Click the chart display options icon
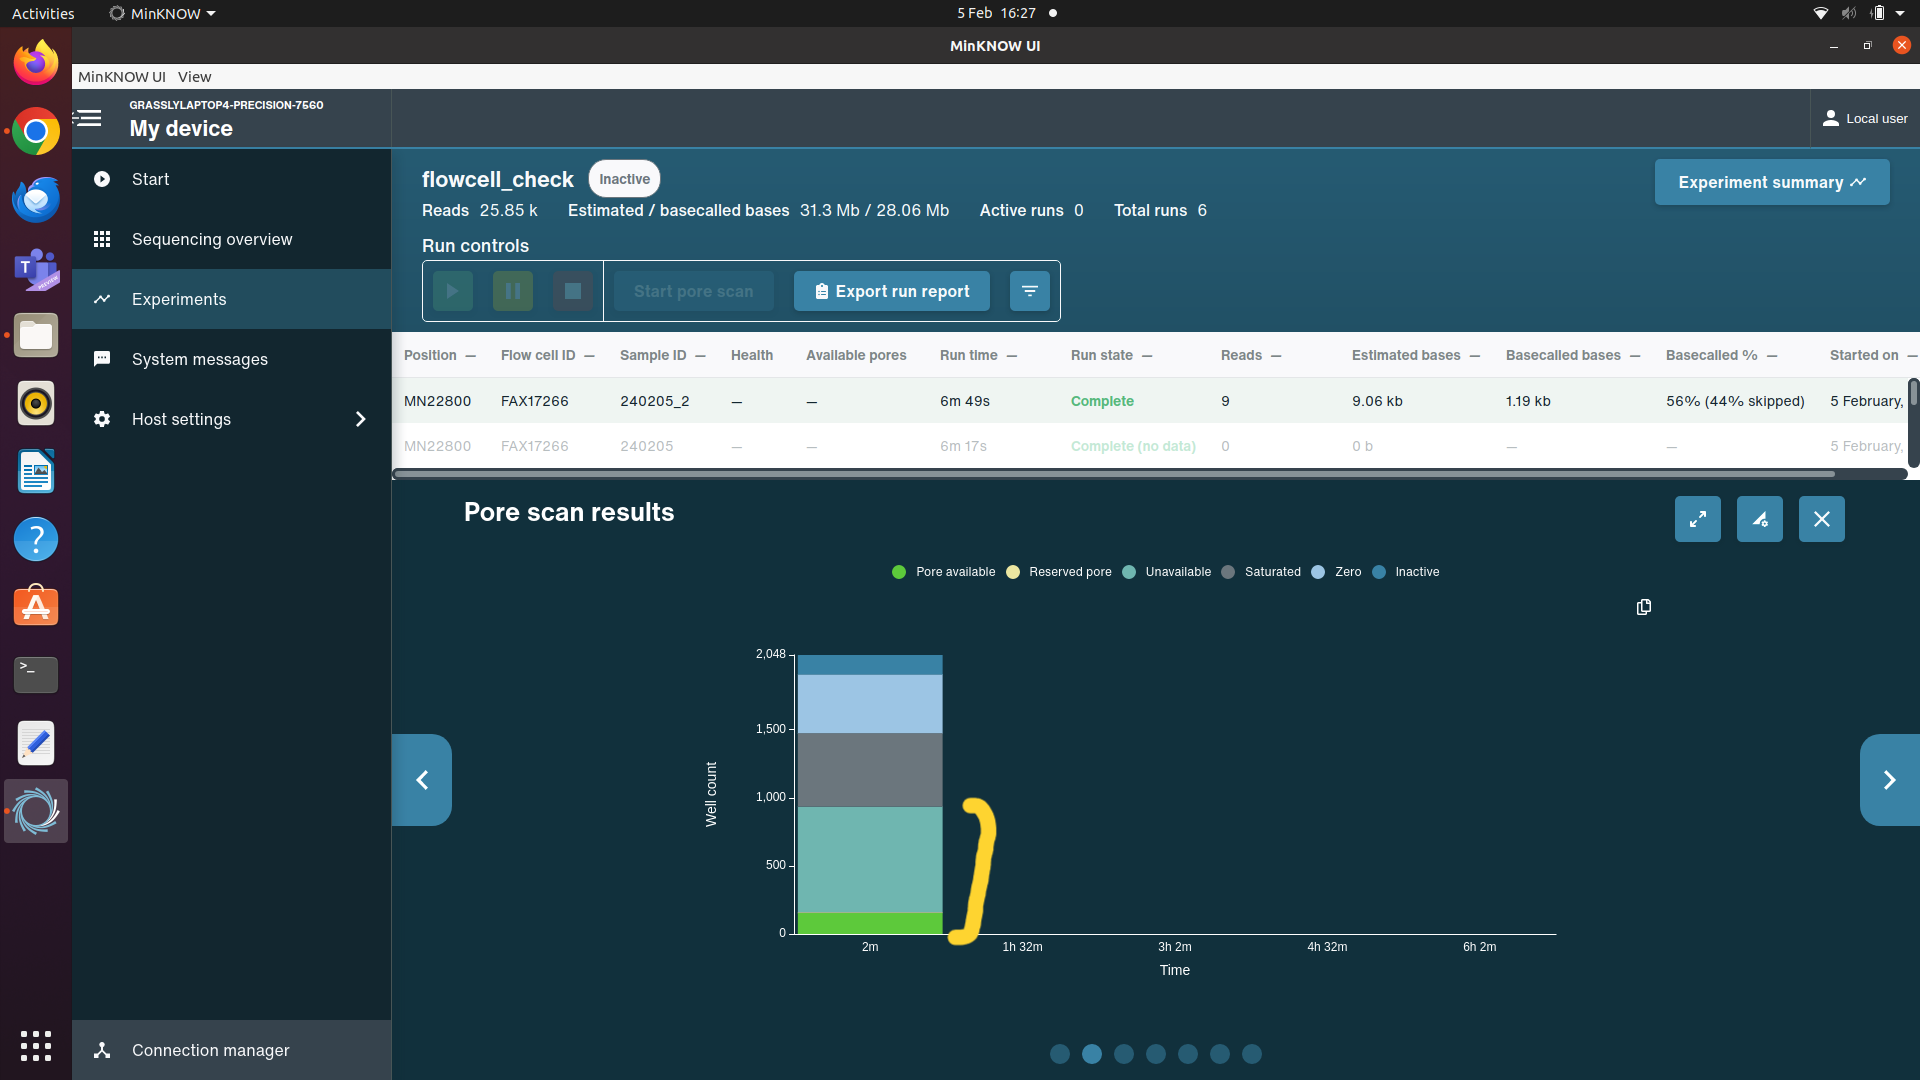The height and width of the screenshot is (1080, 1920). tap(1760, 519)
